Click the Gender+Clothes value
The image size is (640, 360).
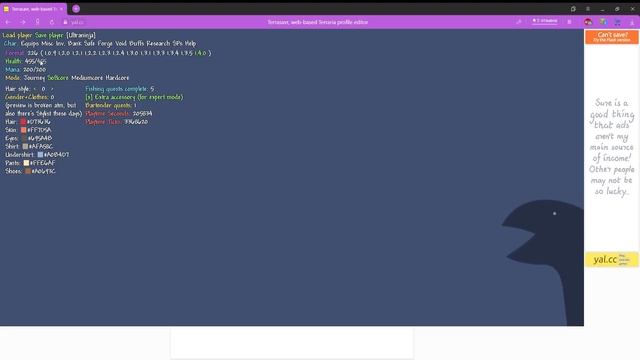(x=52, y=97)
